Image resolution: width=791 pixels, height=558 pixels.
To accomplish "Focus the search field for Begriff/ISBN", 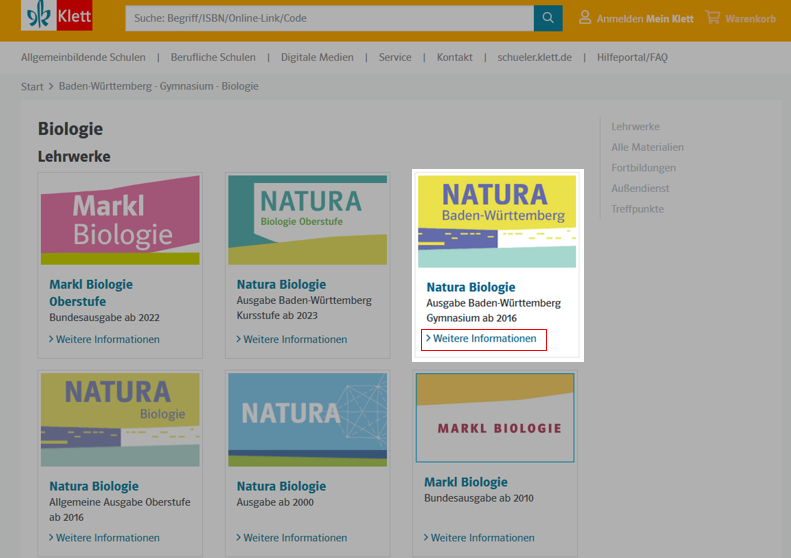I will 330,18.
